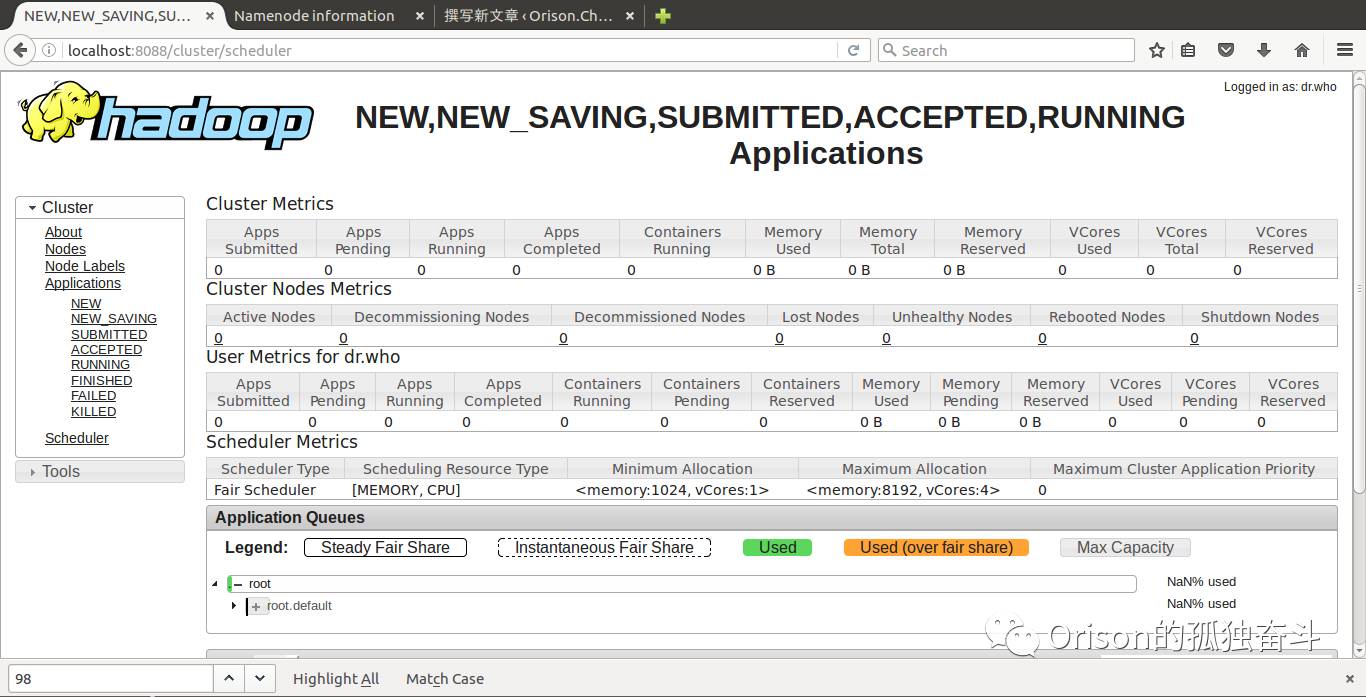Viewport: 1366px width, 697px height.
Task: Open the Nodes link
Action: (65, 249)
